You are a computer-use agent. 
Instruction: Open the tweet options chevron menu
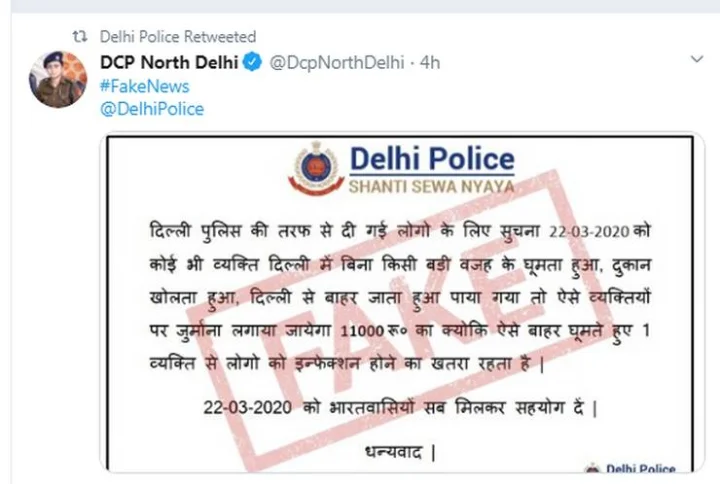click(697, 59)
